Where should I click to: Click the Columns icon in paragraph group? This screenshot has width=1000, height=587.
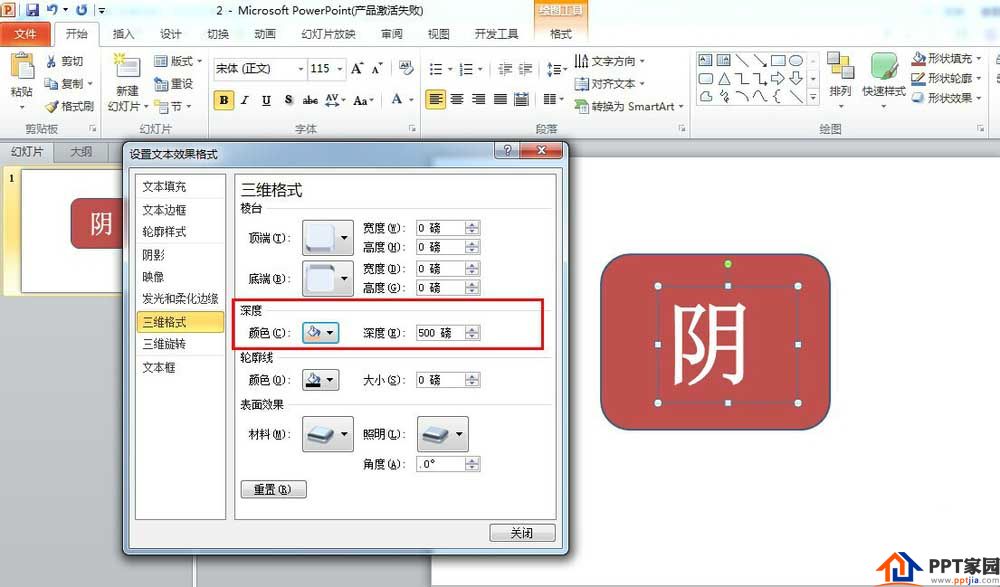tap(550, 100)
